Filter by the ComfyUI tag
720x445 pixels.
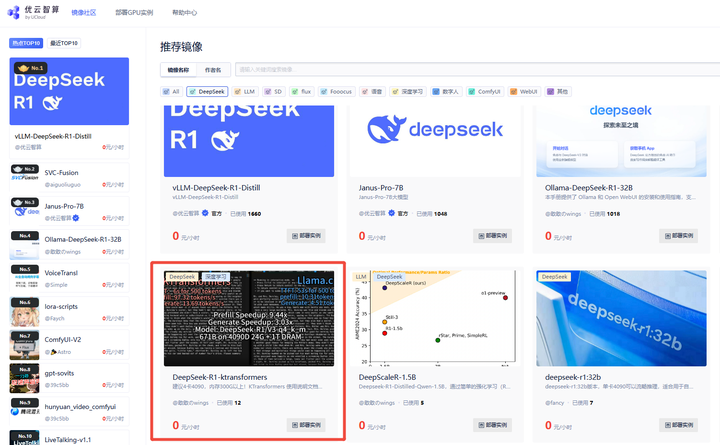coord(485,91)
